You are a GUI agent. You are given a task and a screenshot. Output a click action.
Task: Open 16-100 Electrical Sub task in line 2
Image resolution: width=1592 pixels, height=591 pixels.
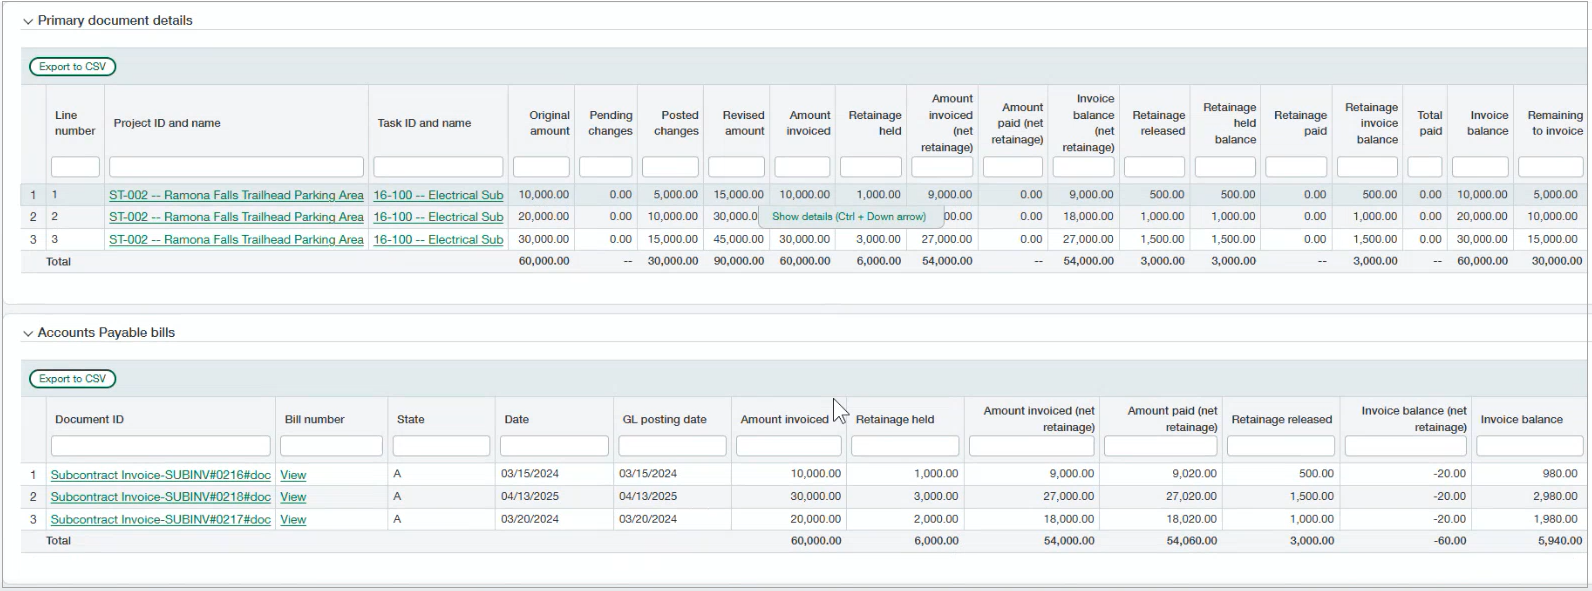click(x=438, y=217)
